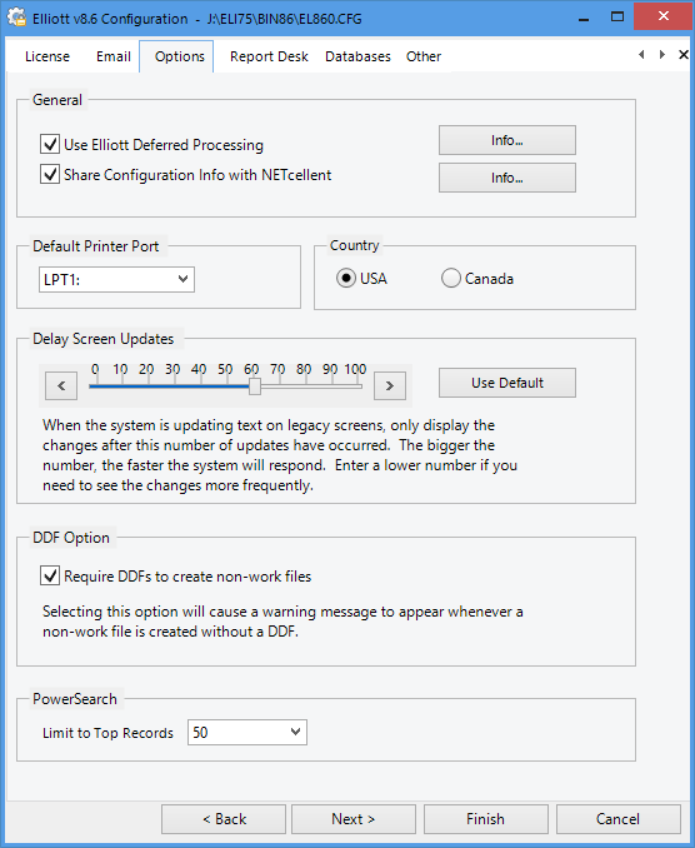Image resolution: width=695 pixels, height=848 pixels.
Task: Close the tab strip with the X icon
Action: pyautogui.click(x=684, y=55)
